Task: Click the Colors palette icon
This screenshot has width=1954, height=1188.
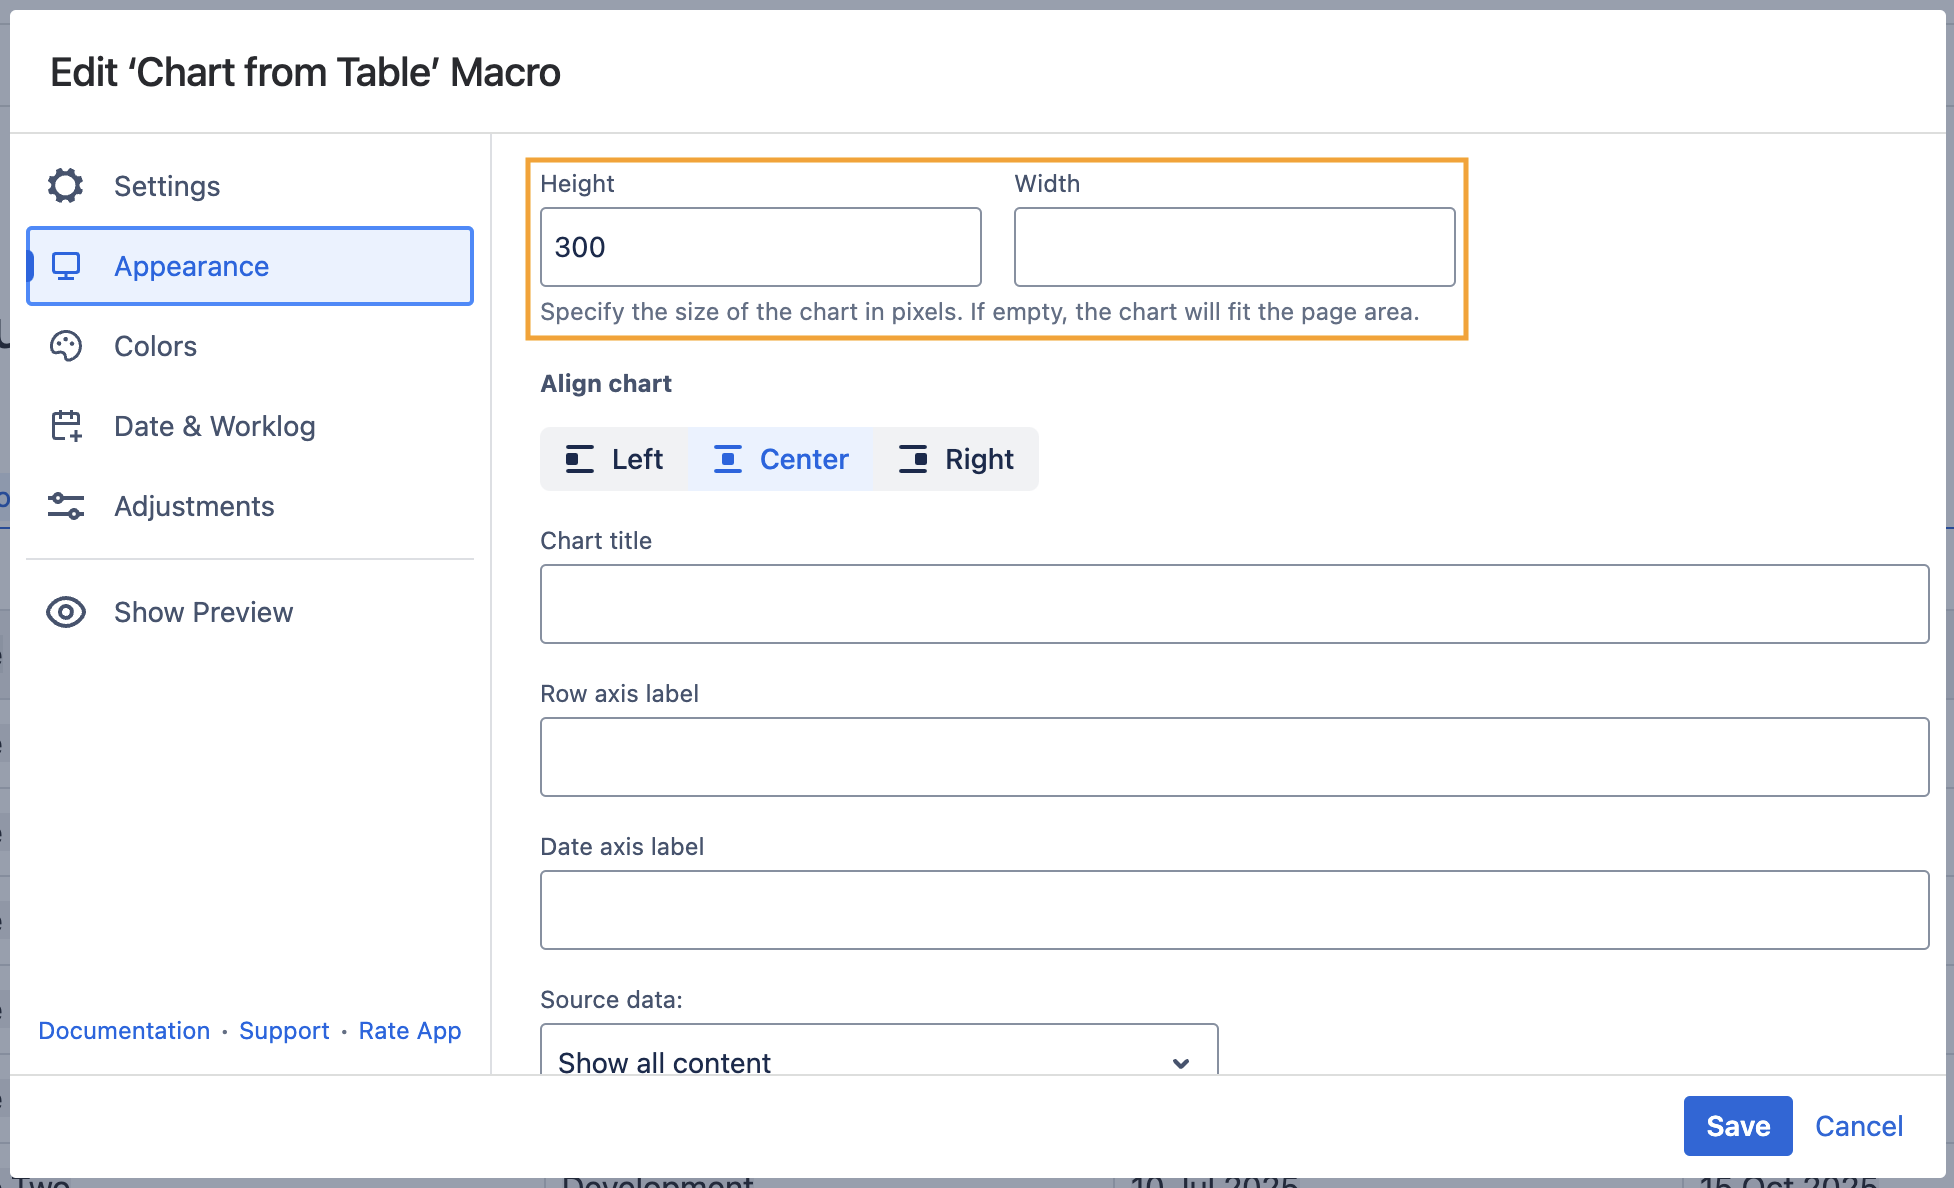Action: [66, 346]
